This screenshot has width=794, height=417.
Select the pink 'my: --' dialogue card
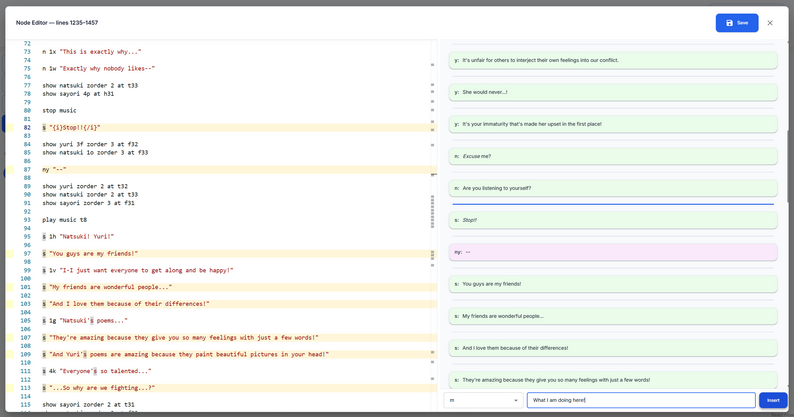(612, 252)
